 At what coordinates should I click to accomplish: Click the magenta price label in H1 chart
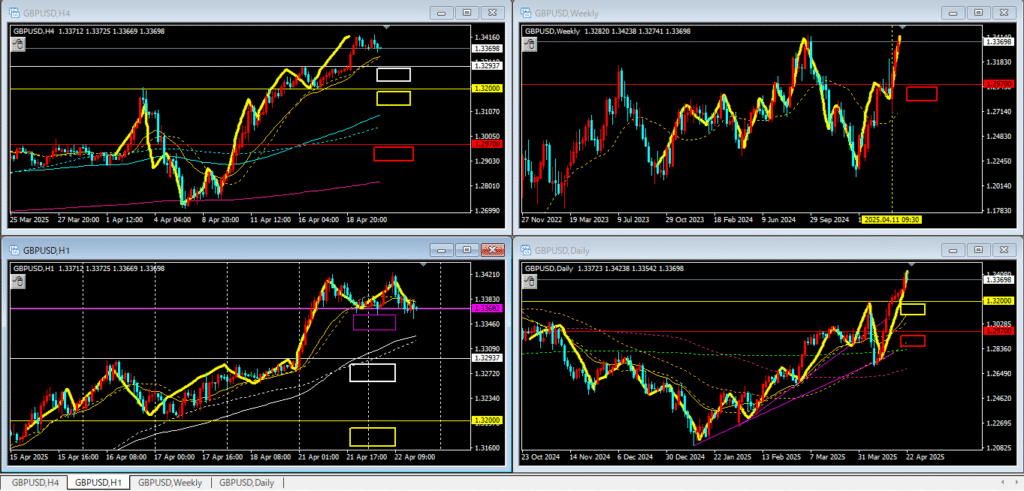[x=489, y=309]
